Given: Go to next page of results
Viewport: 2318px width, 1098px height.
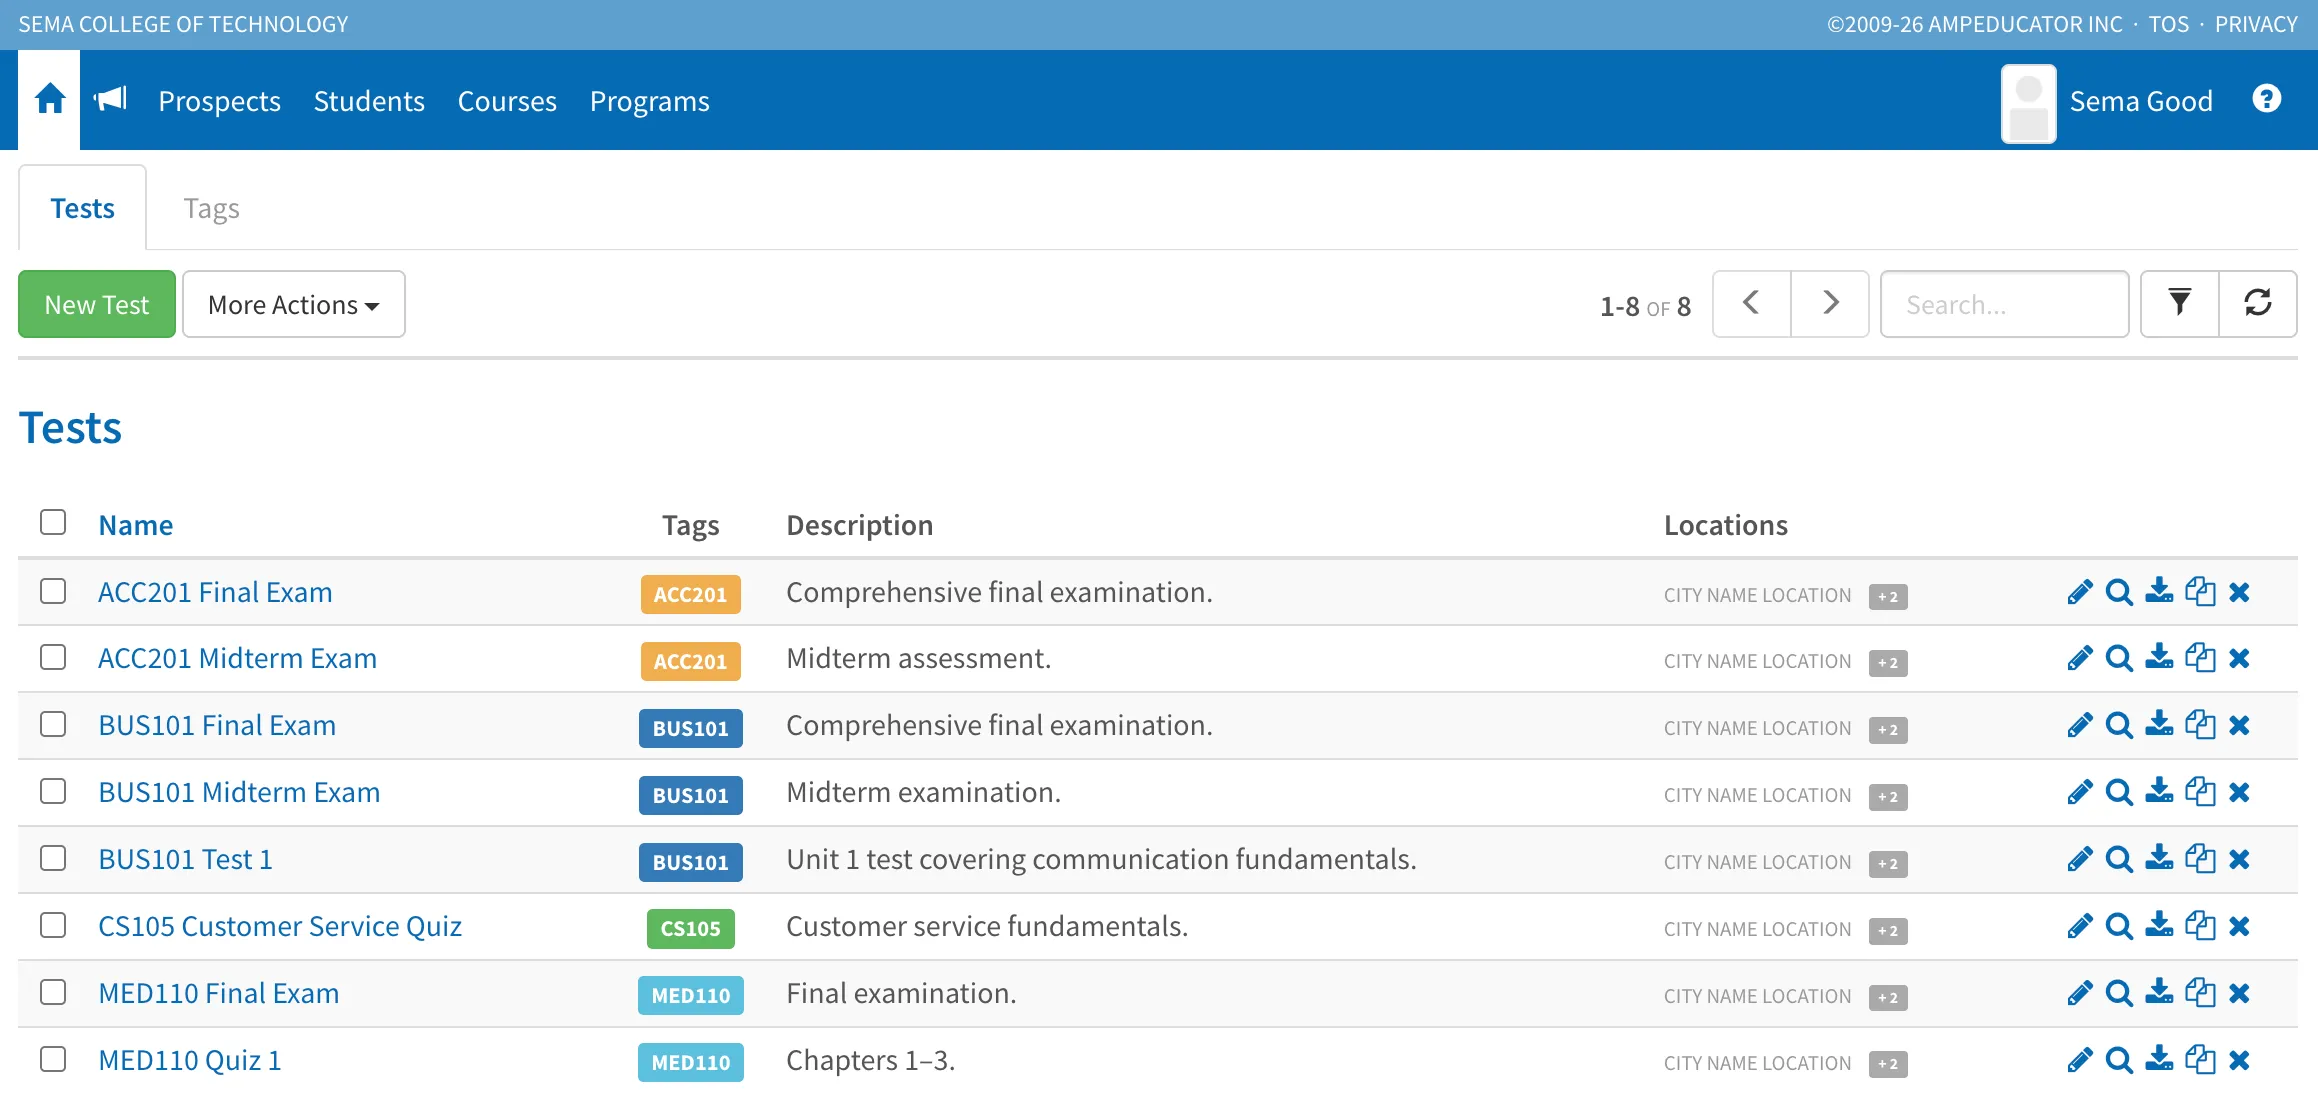Looking at the screenshot, I should [1830, 303].
